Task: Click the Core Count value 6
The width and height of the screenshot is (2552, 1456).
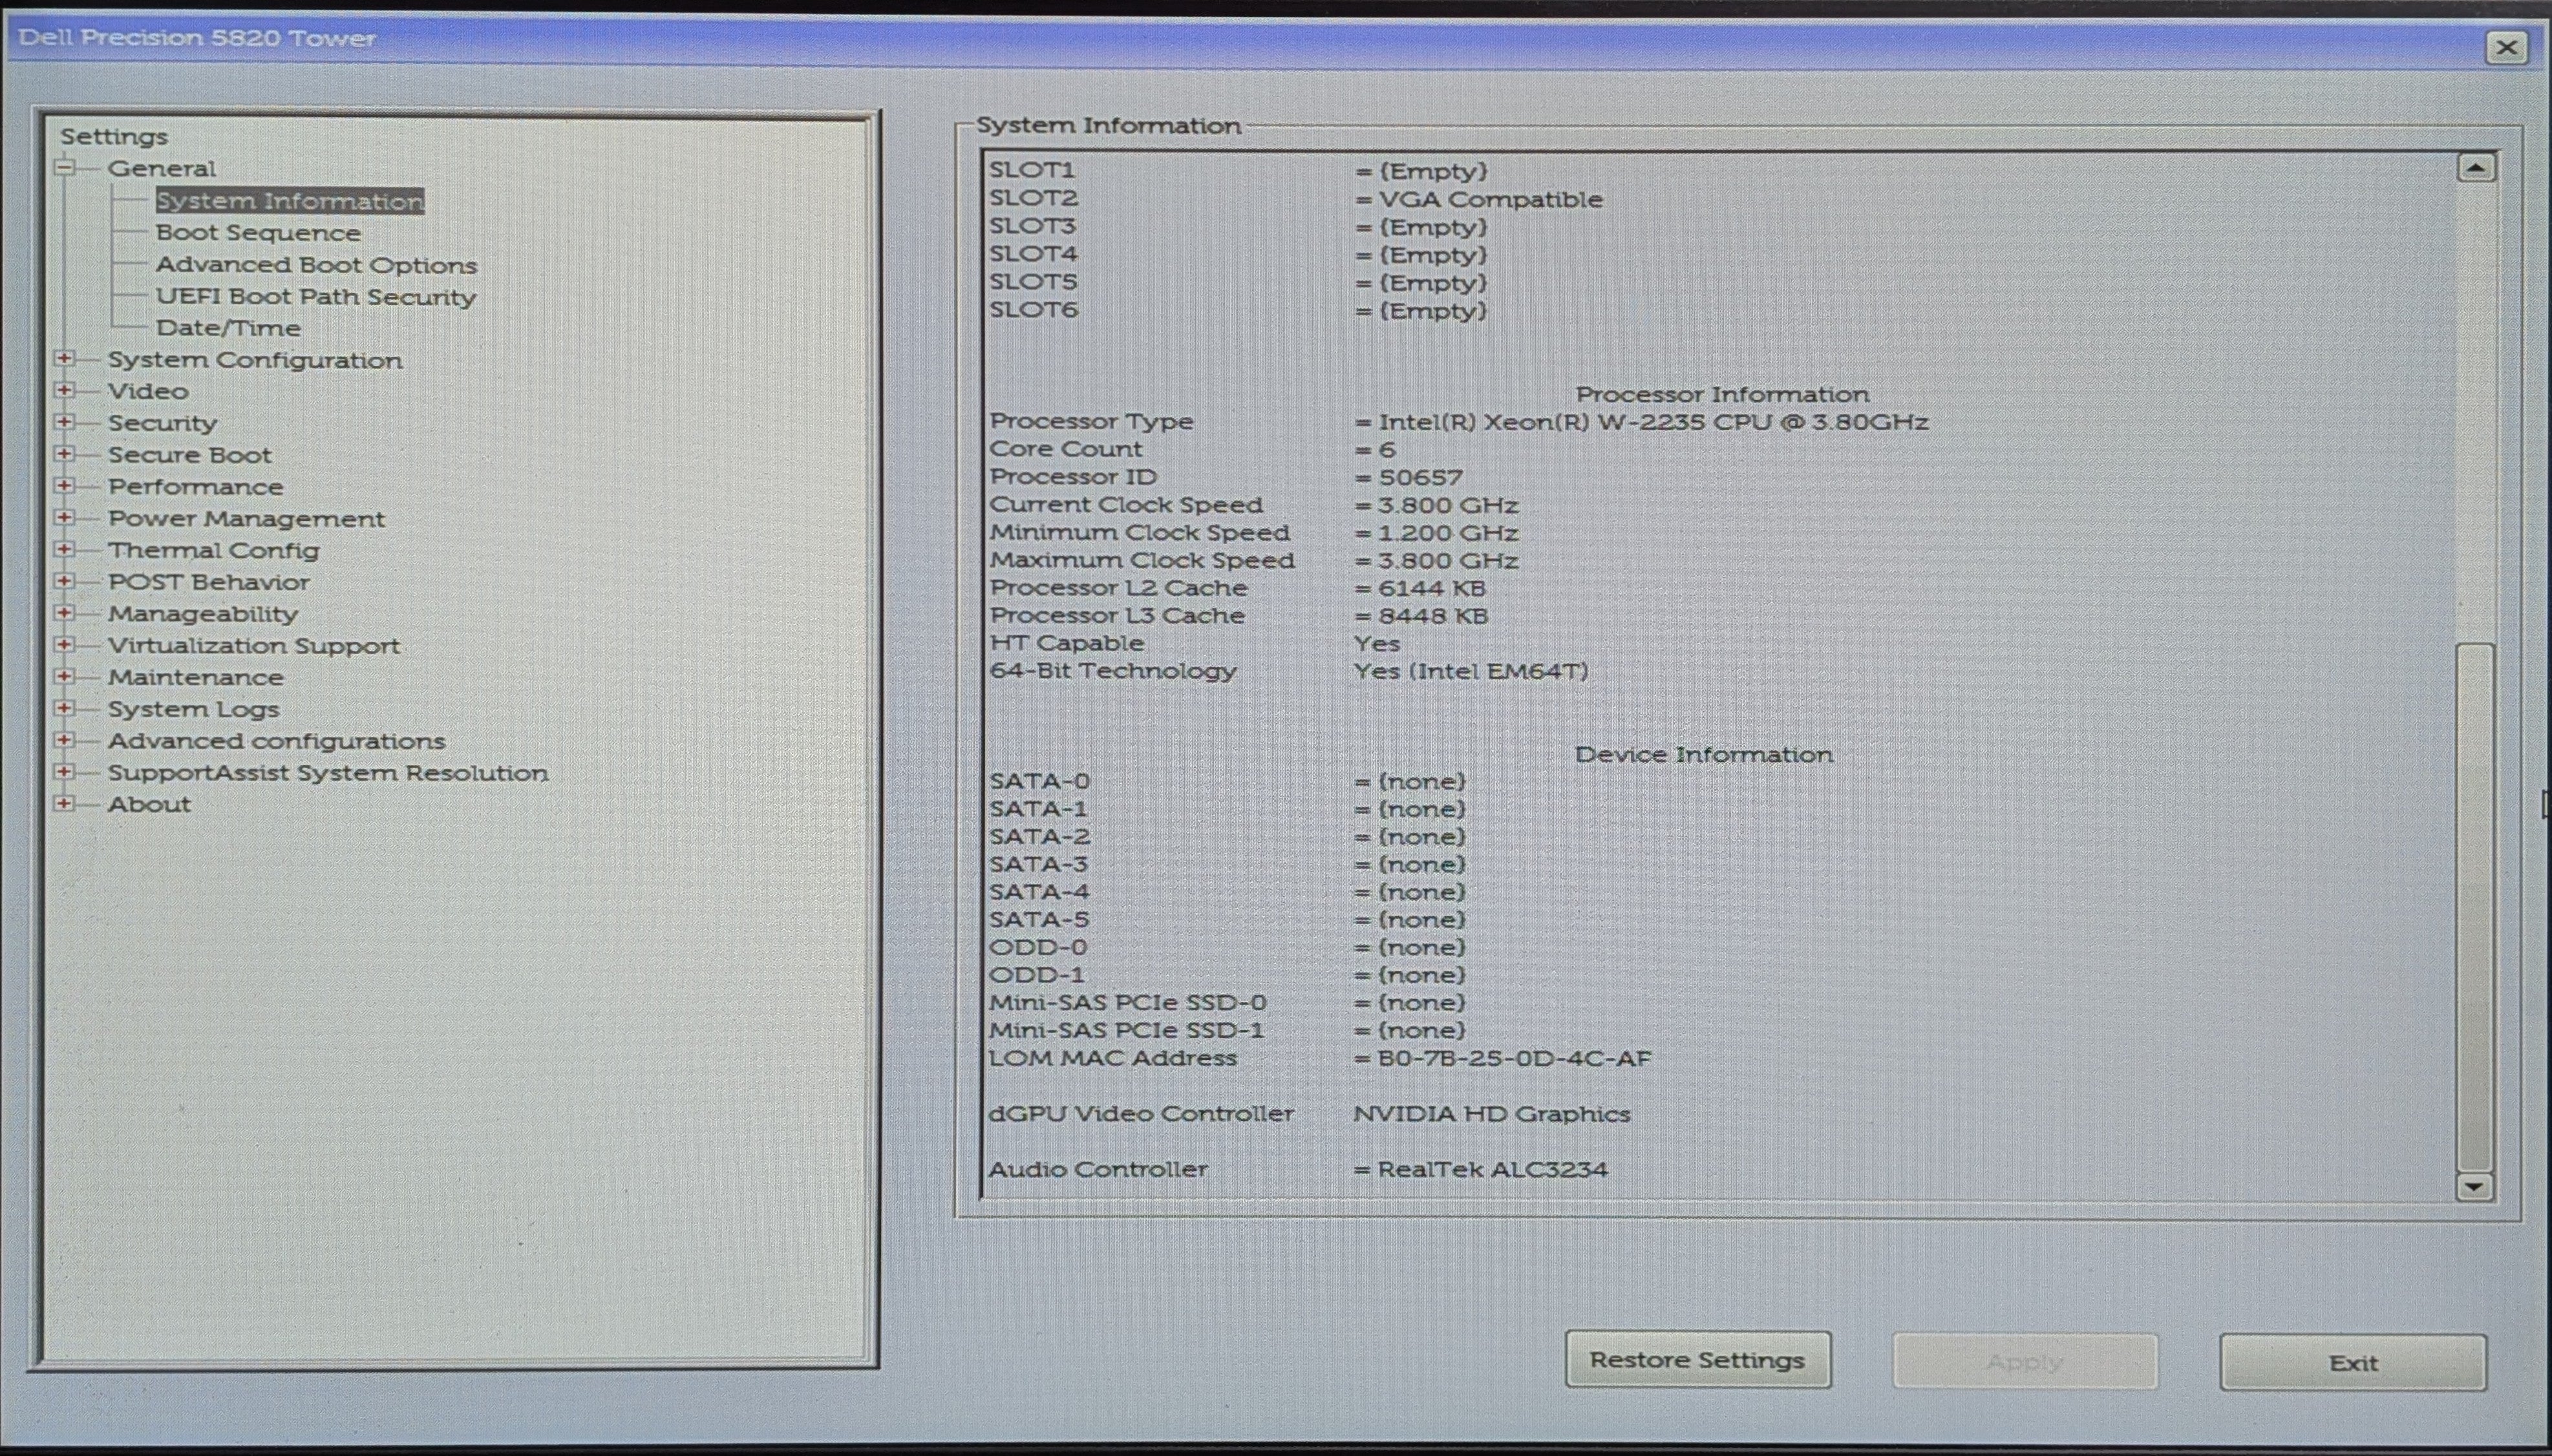Action: [1386, 450]
